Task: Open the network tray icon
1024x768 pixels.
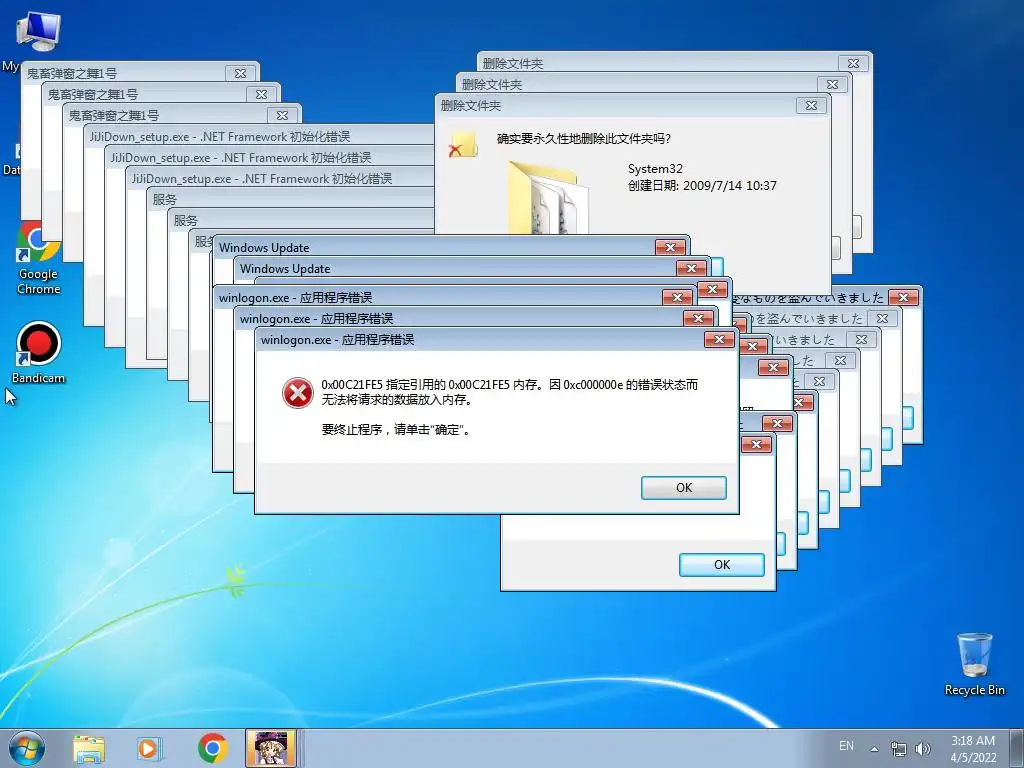Action: pos(899,748)
